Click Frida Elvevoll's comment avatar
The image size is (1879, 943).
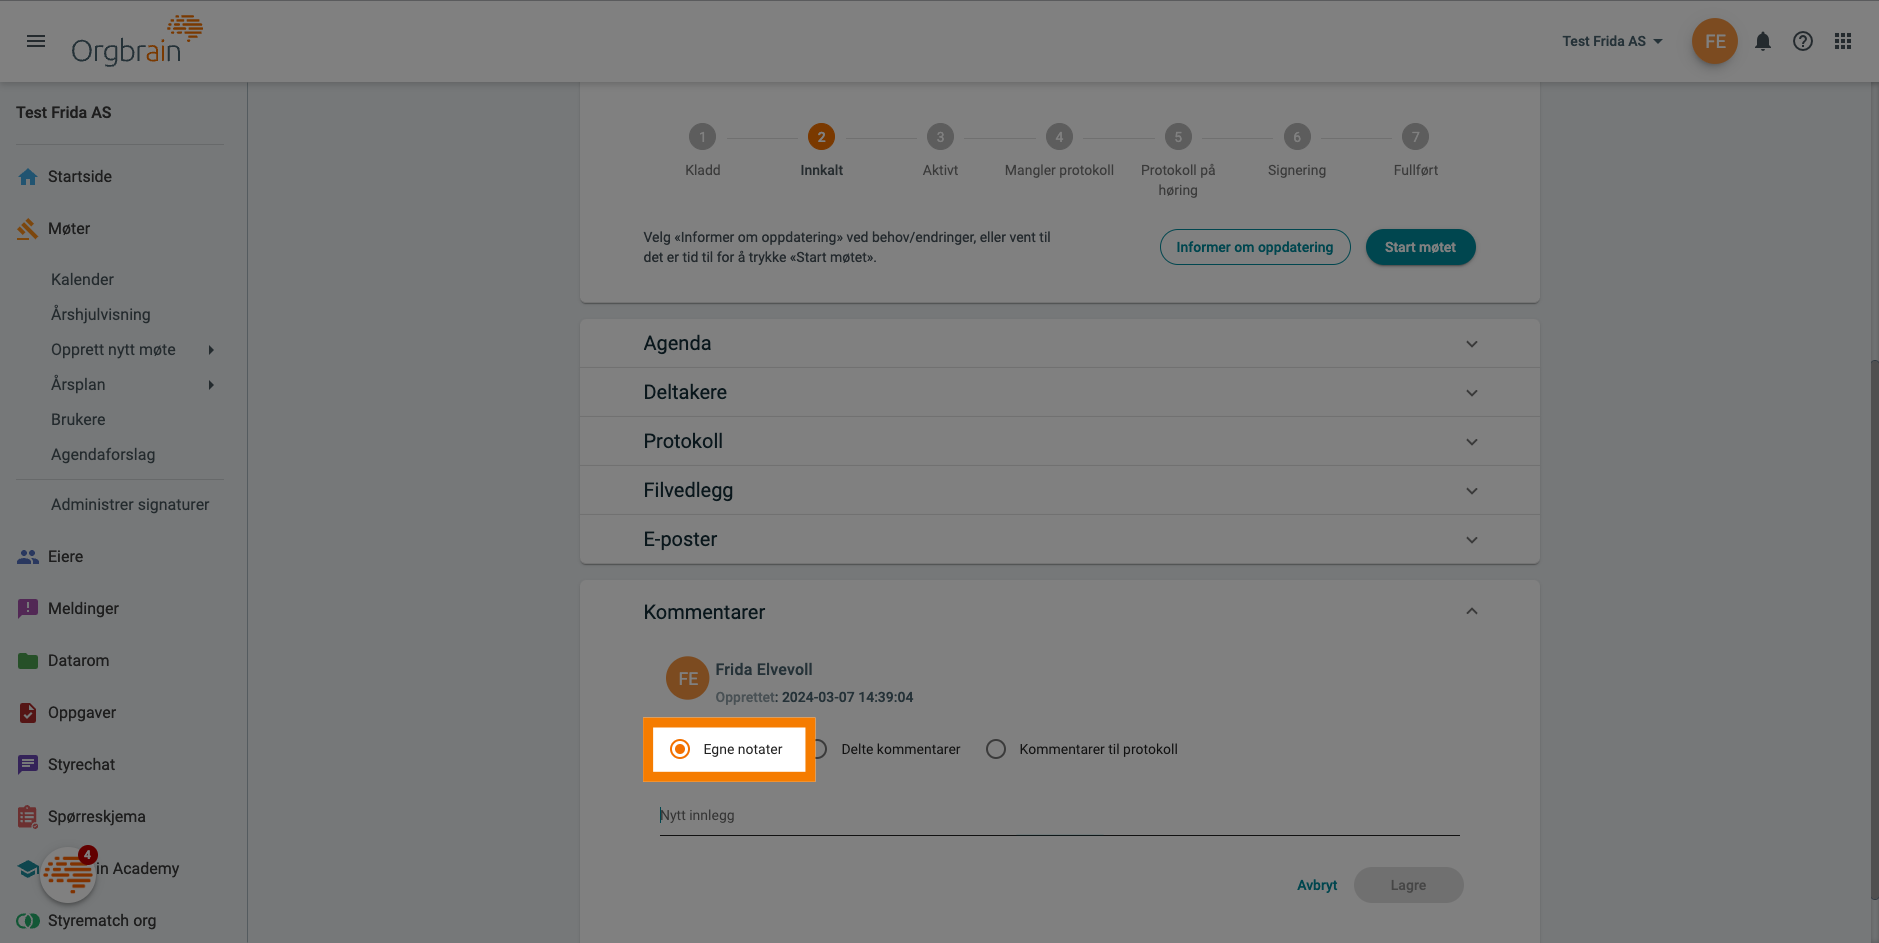688,679
